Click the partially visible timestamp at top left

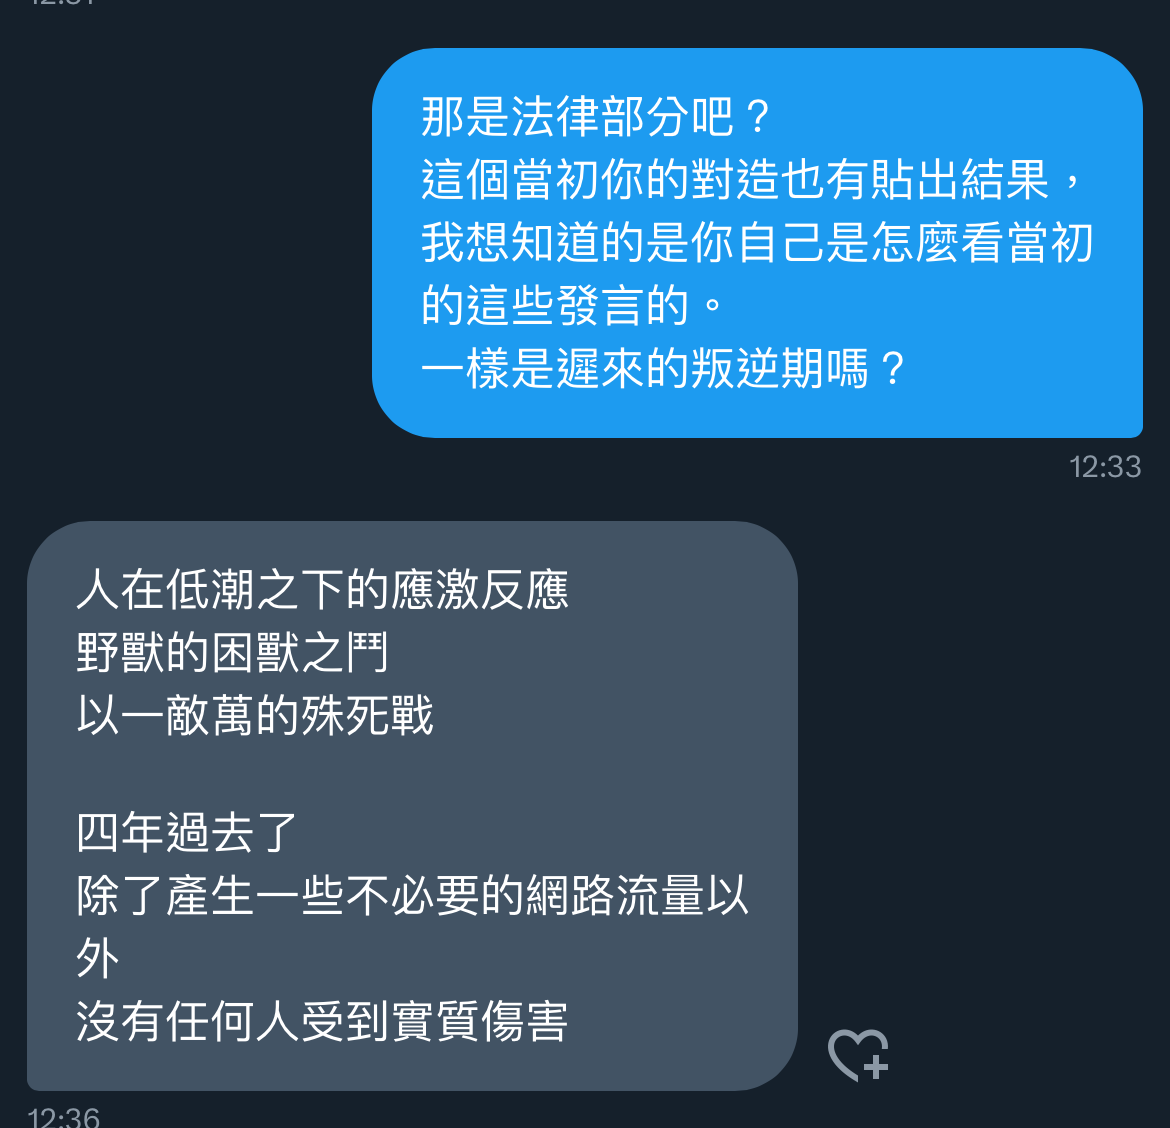63,3
